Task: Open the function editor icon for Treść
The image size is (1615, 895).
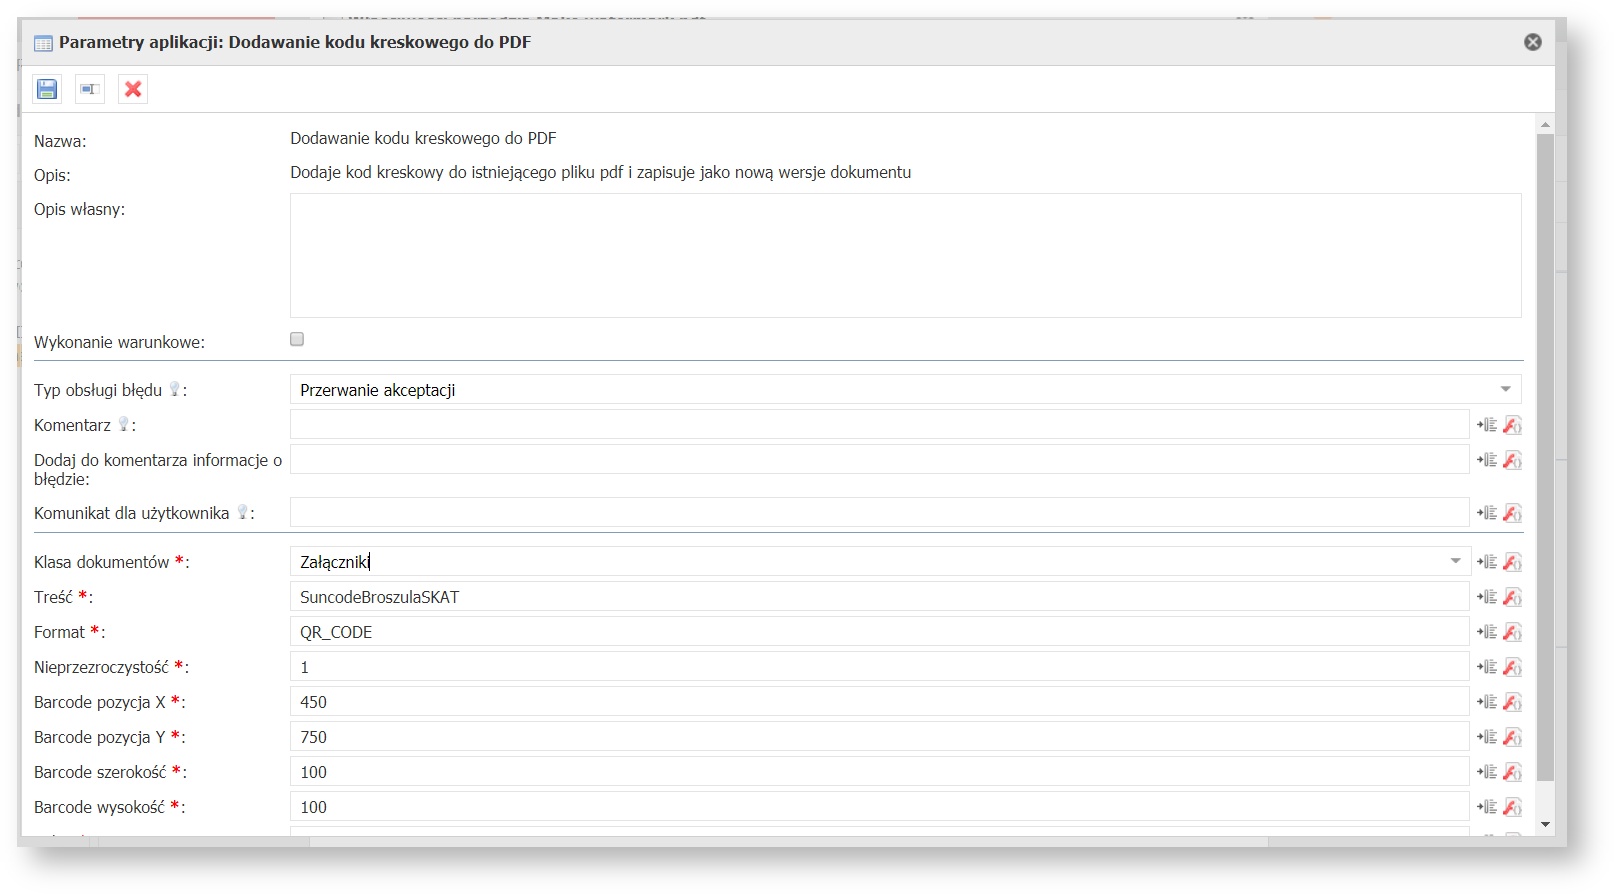Action: (1512, 597)
